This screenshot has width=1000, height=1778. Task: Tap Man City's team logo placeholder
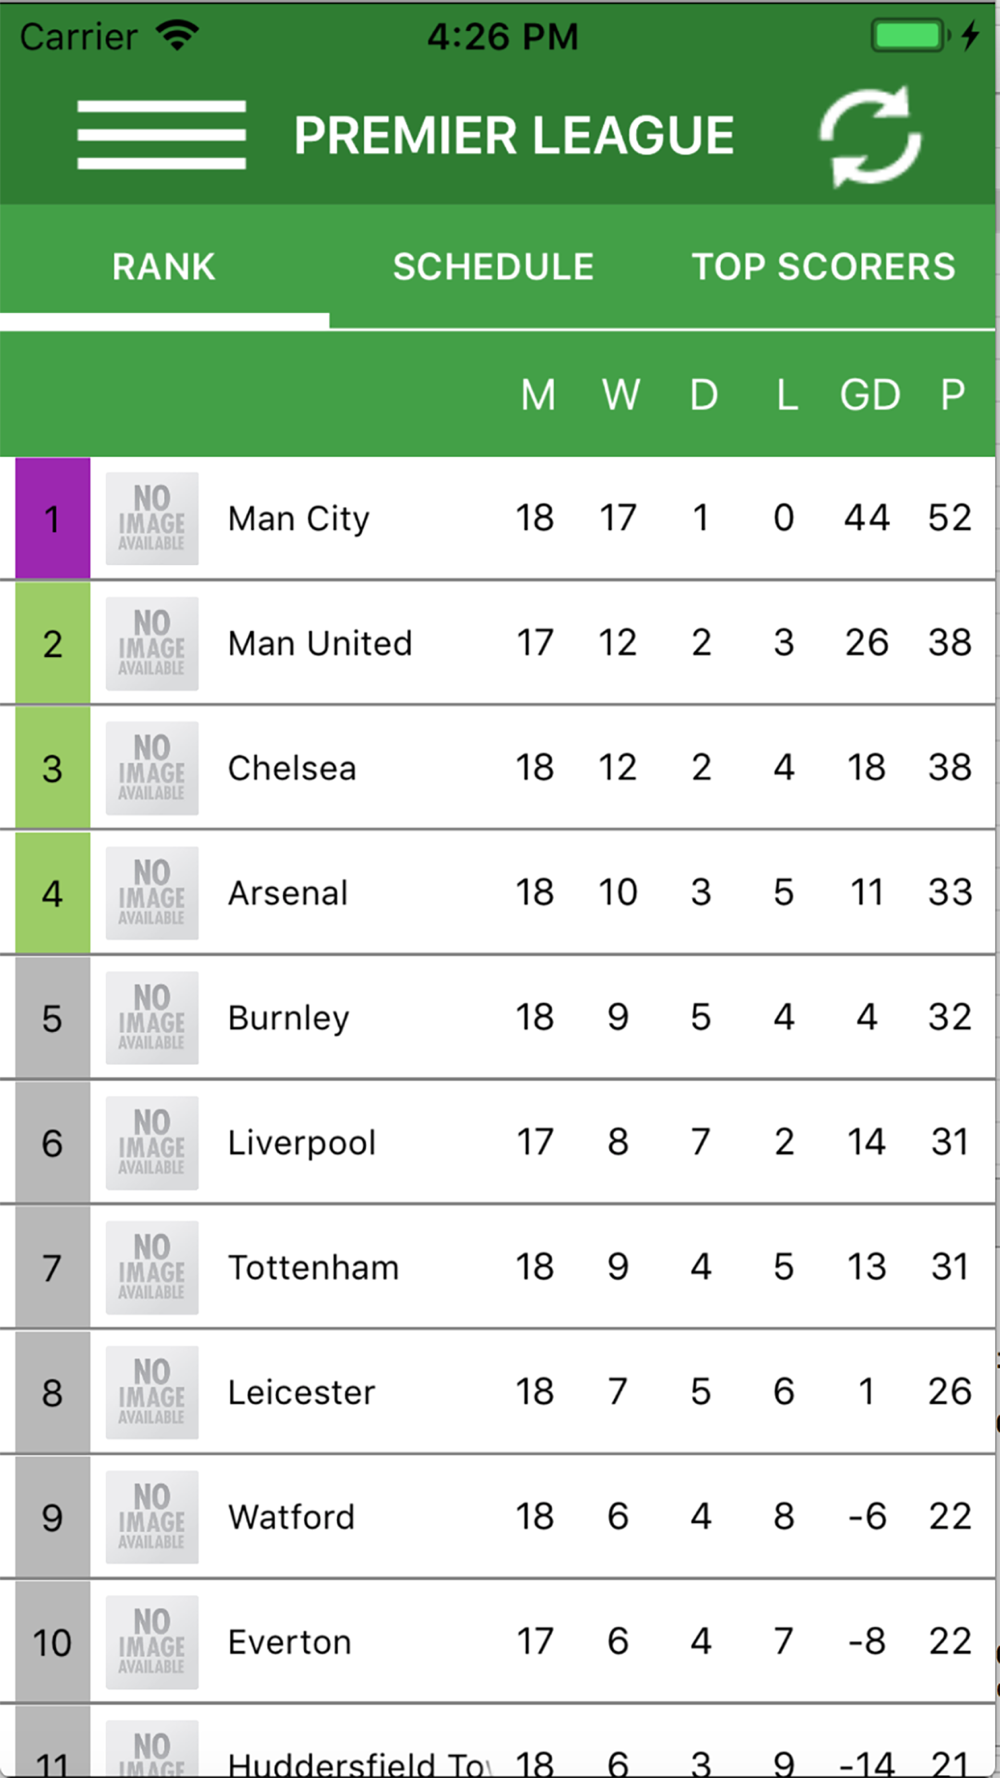(x=152, y=519)
